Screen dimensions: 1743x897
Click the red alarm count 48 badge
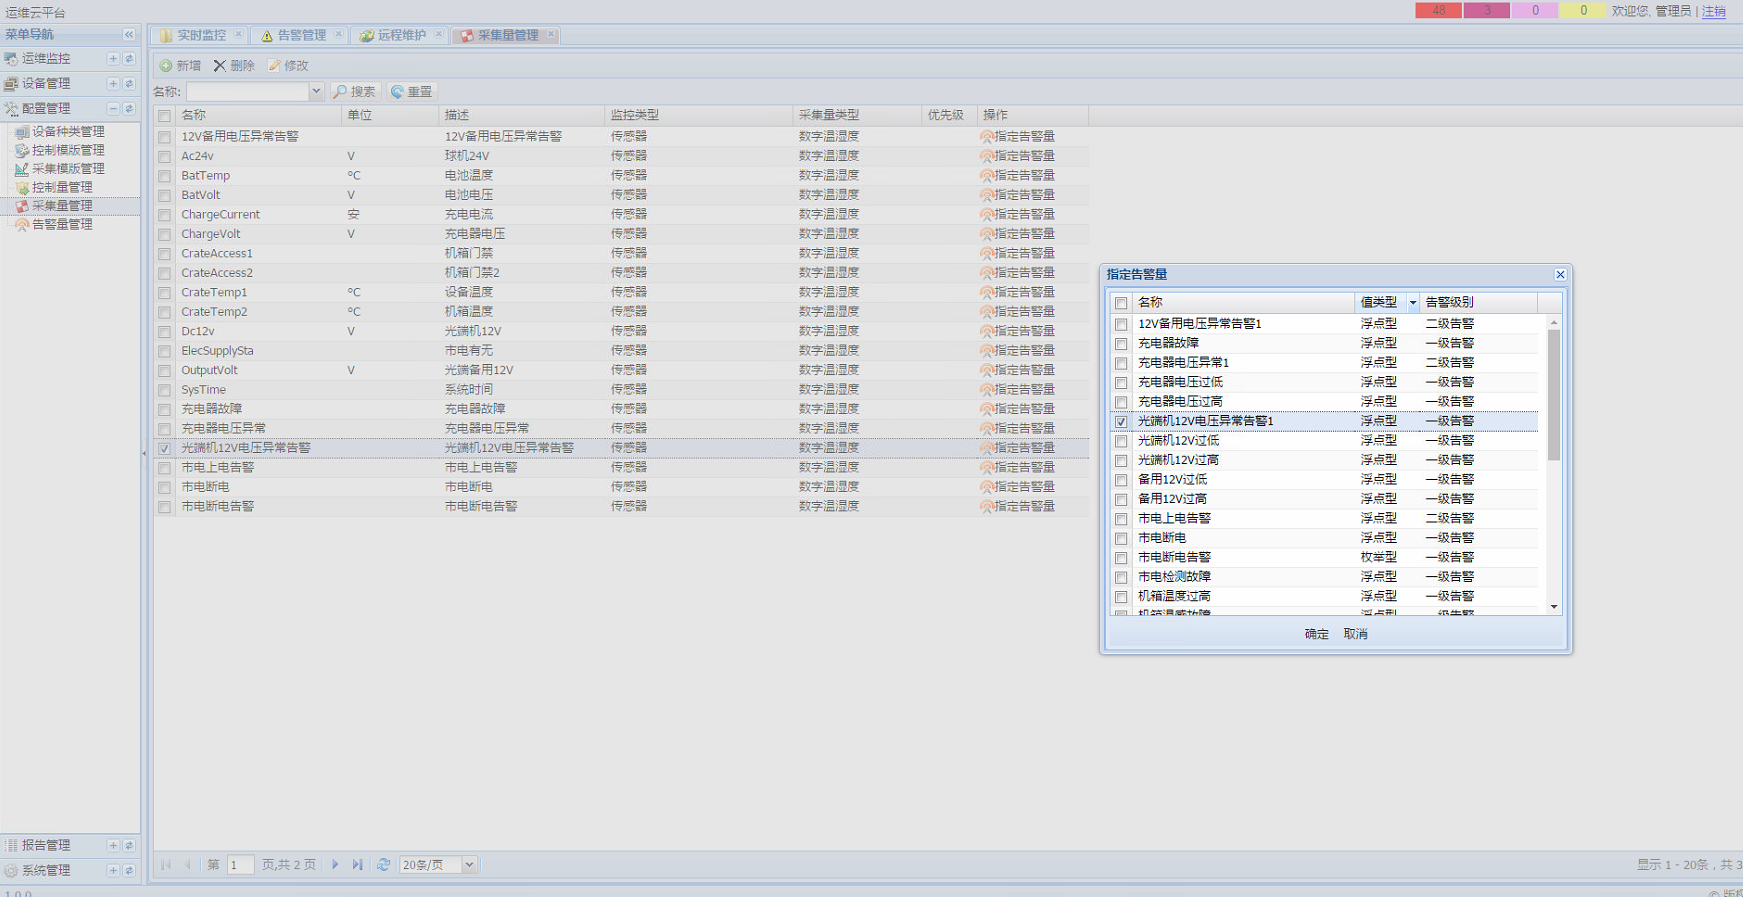[1439, 10]
